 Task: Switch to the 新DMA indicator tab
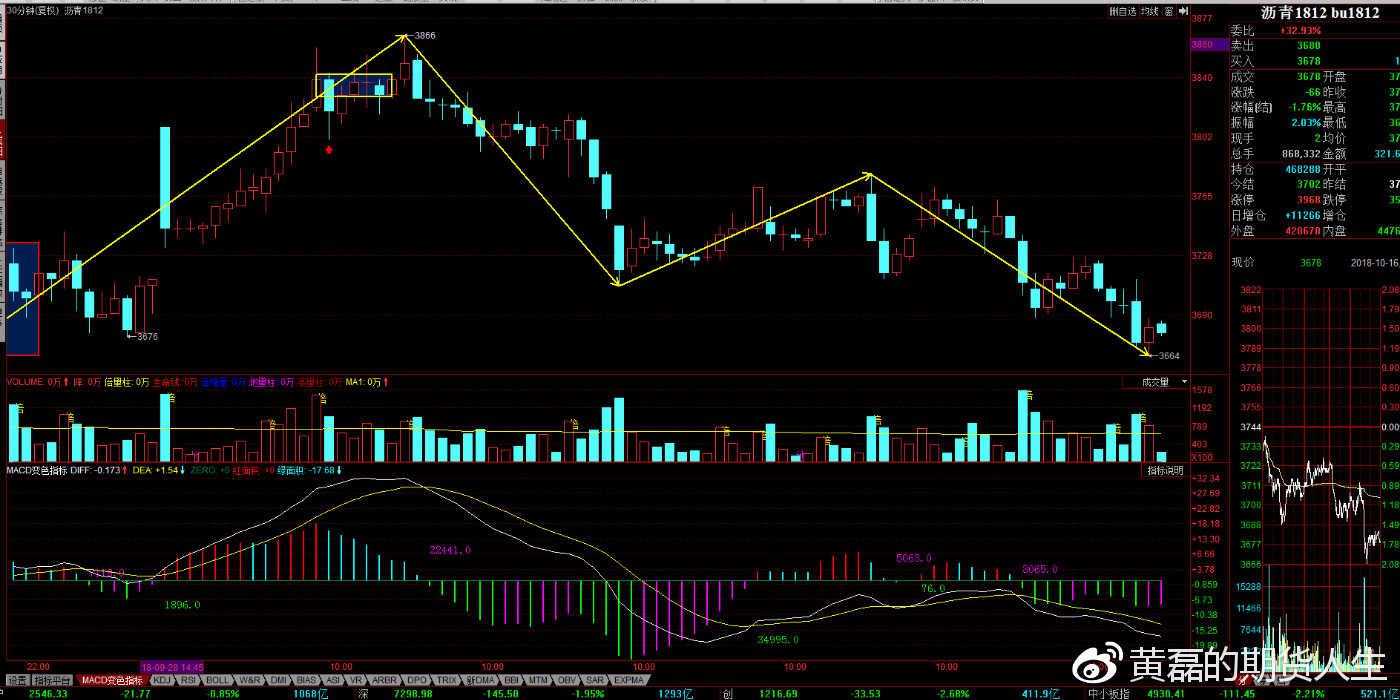[x=481, y=680]
